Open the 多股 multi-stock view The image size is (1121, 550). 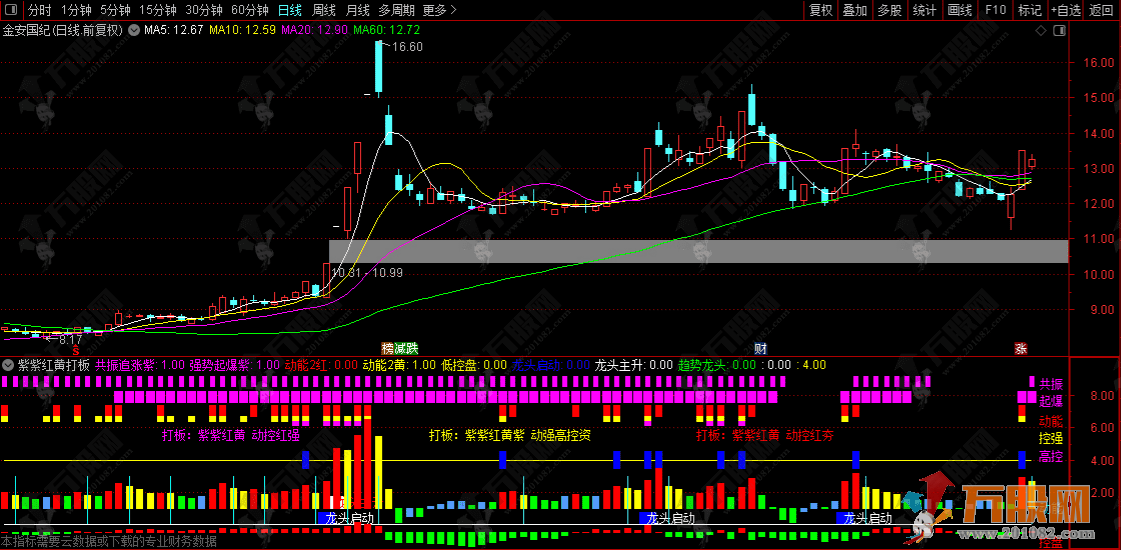tap(889, 10)
